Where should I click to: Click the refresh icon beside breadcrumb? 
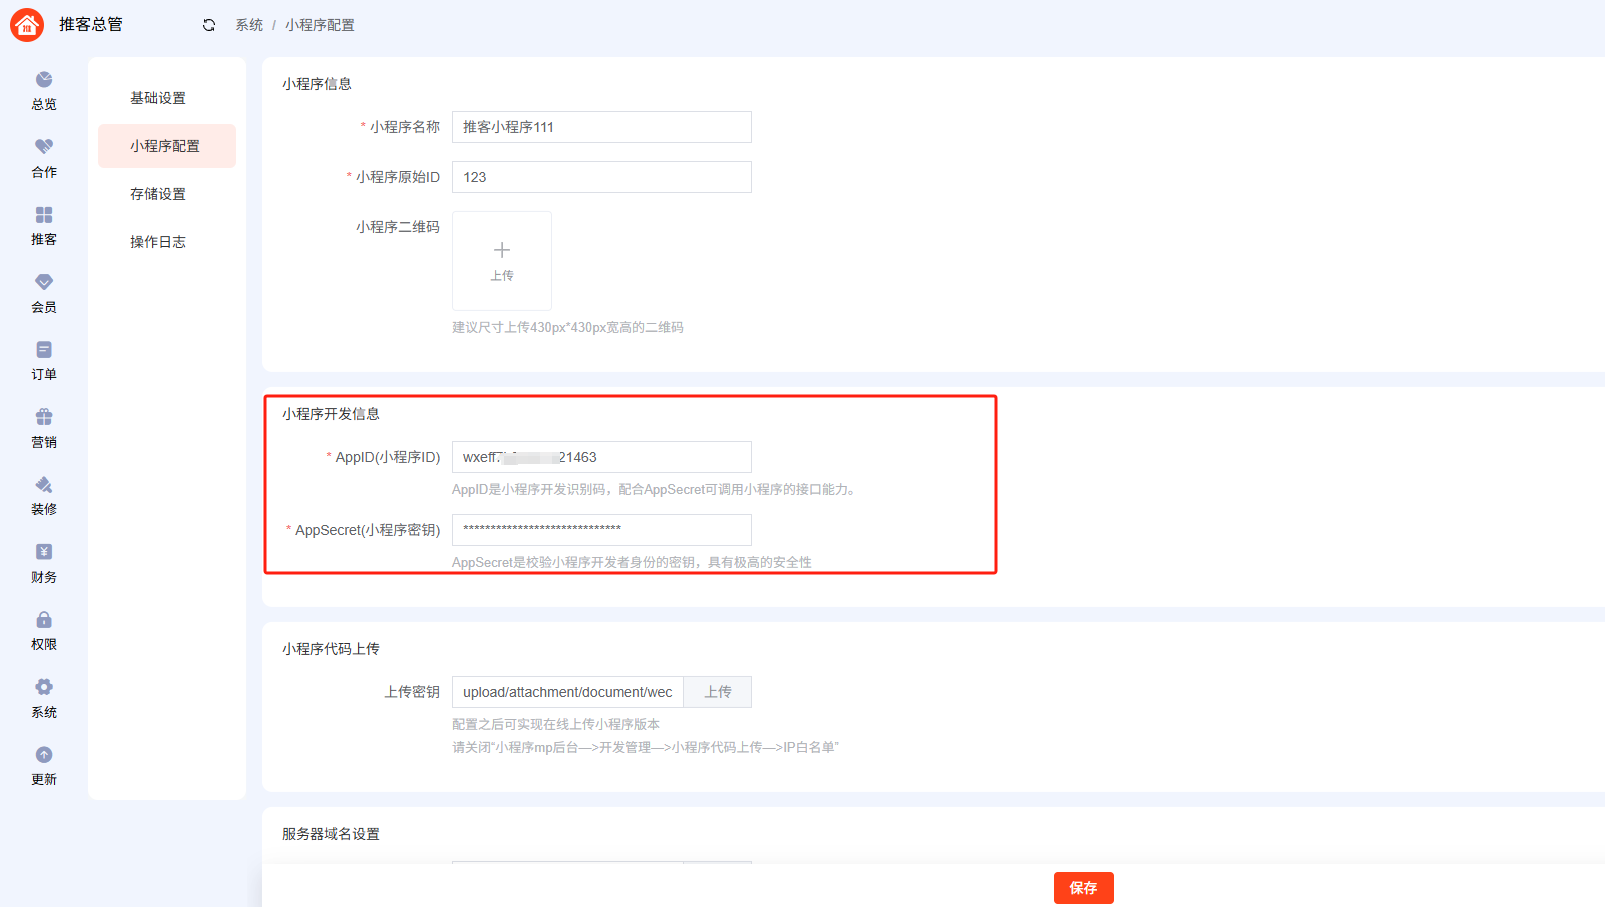pos(209,25)
